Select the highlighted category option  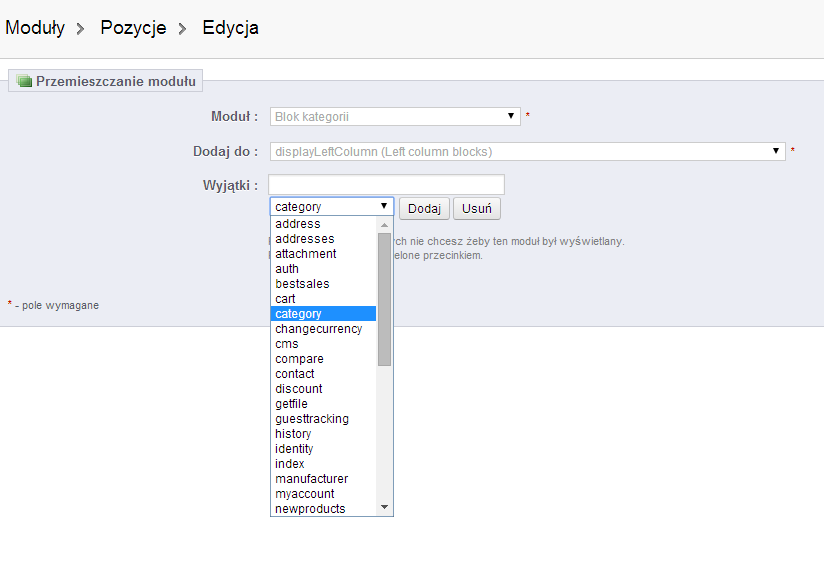(x=324, y=314)
